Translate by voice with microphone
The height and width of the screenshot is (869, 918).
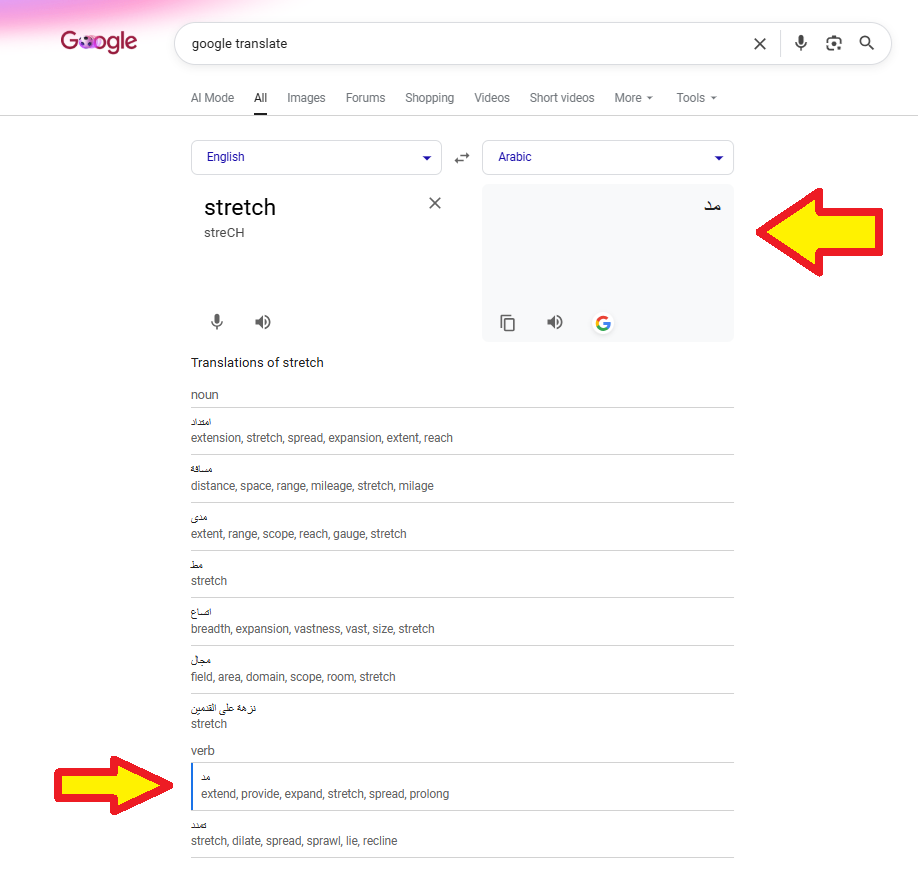coord(217,322)
